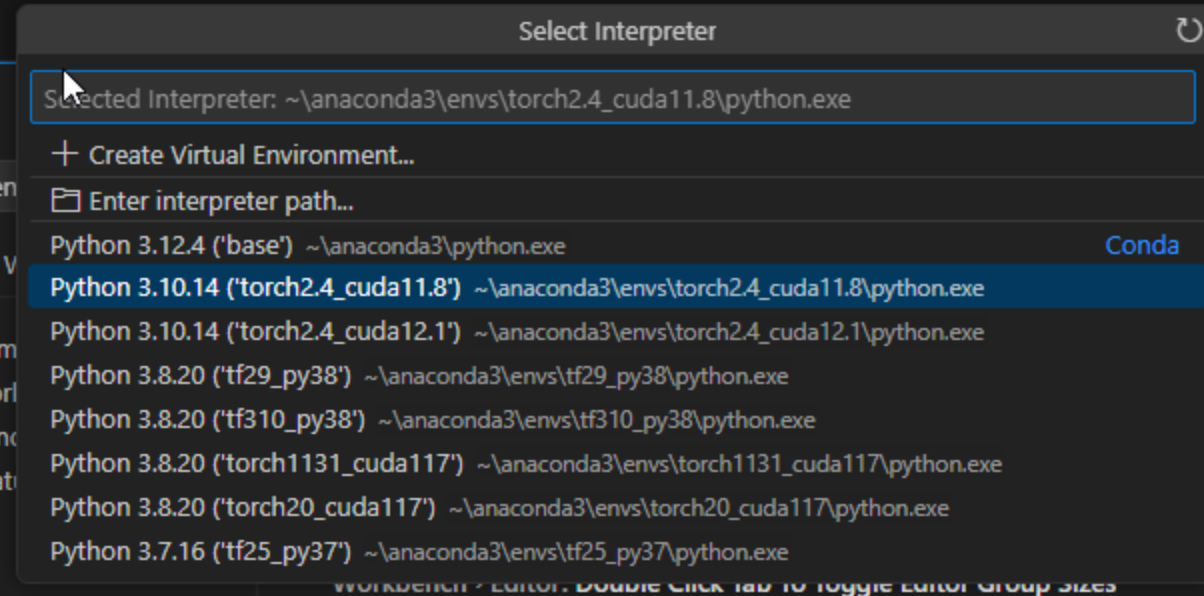
Task: Click the Select Interpreter title bar
Action: point(617,31)
